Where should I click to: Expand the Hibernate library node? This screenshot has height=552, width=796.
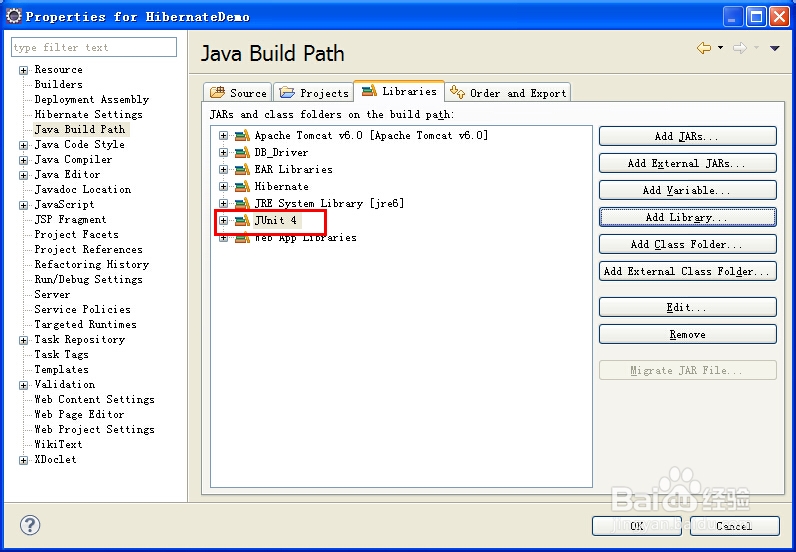point(223,186)
